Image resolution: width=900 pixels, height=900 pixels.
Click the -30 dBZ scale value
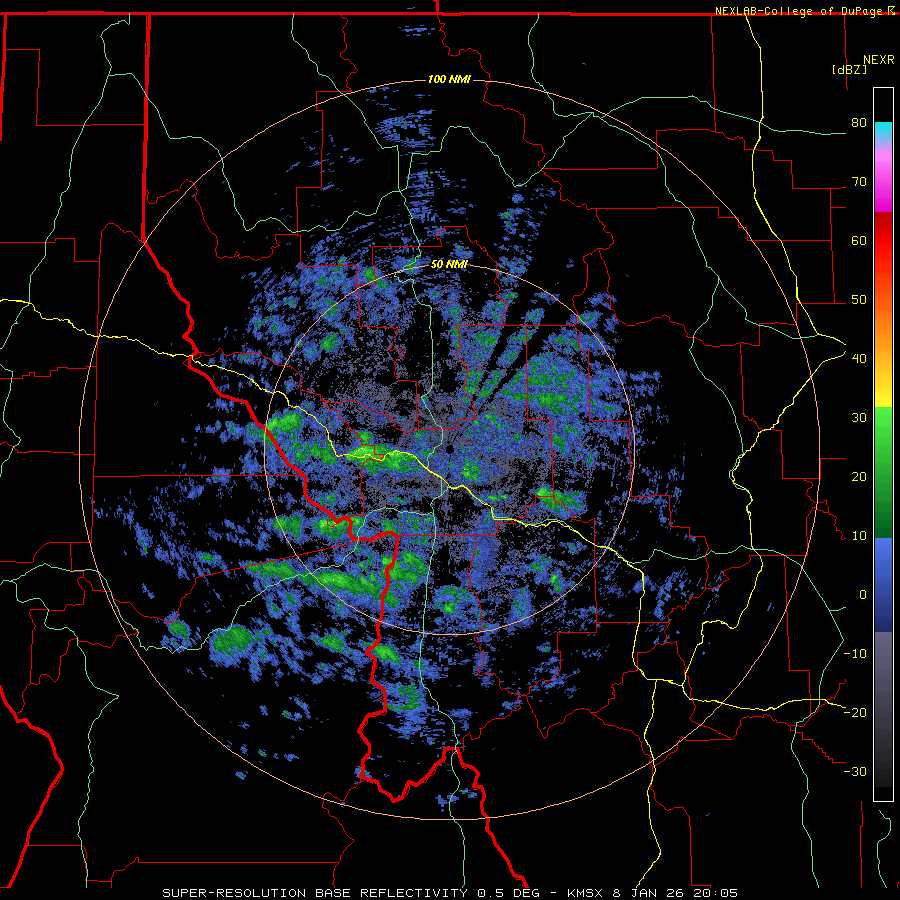click(x=855, y=772)
